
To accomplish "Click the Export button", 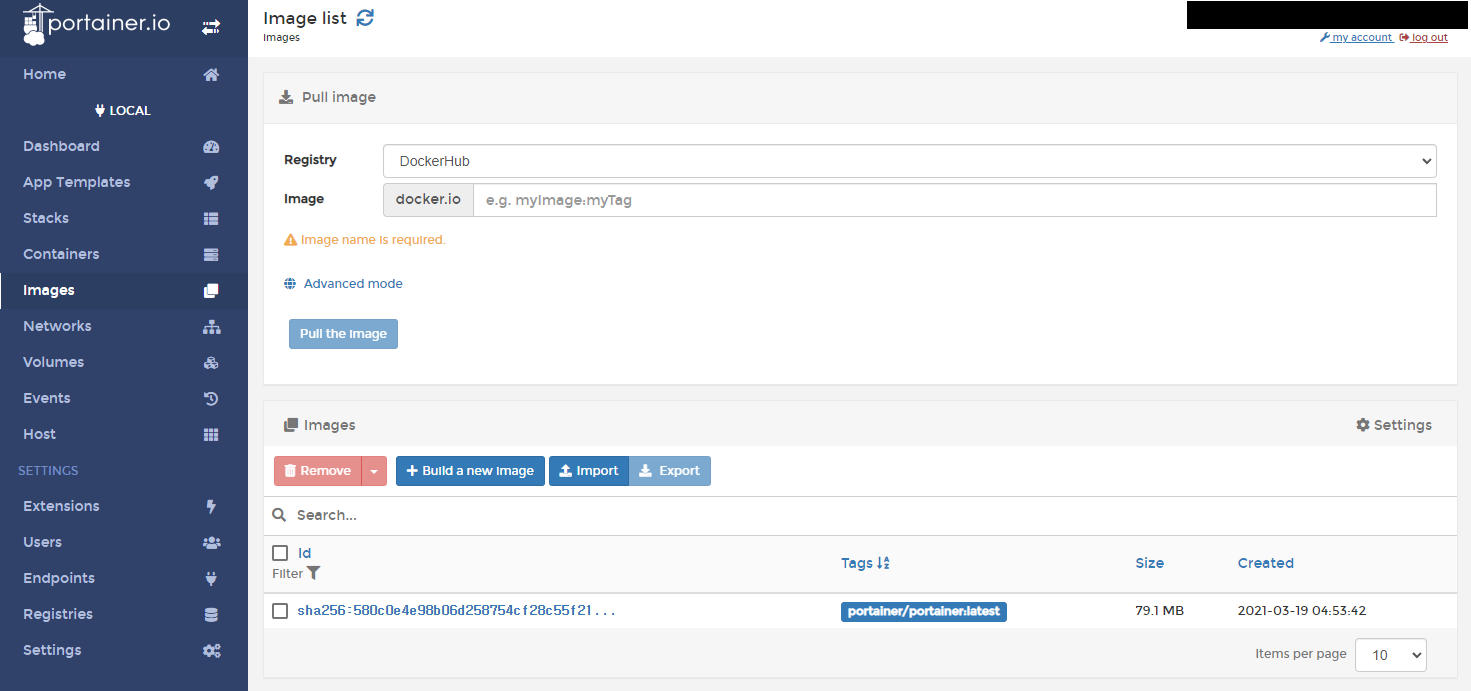I will point(670,471).
